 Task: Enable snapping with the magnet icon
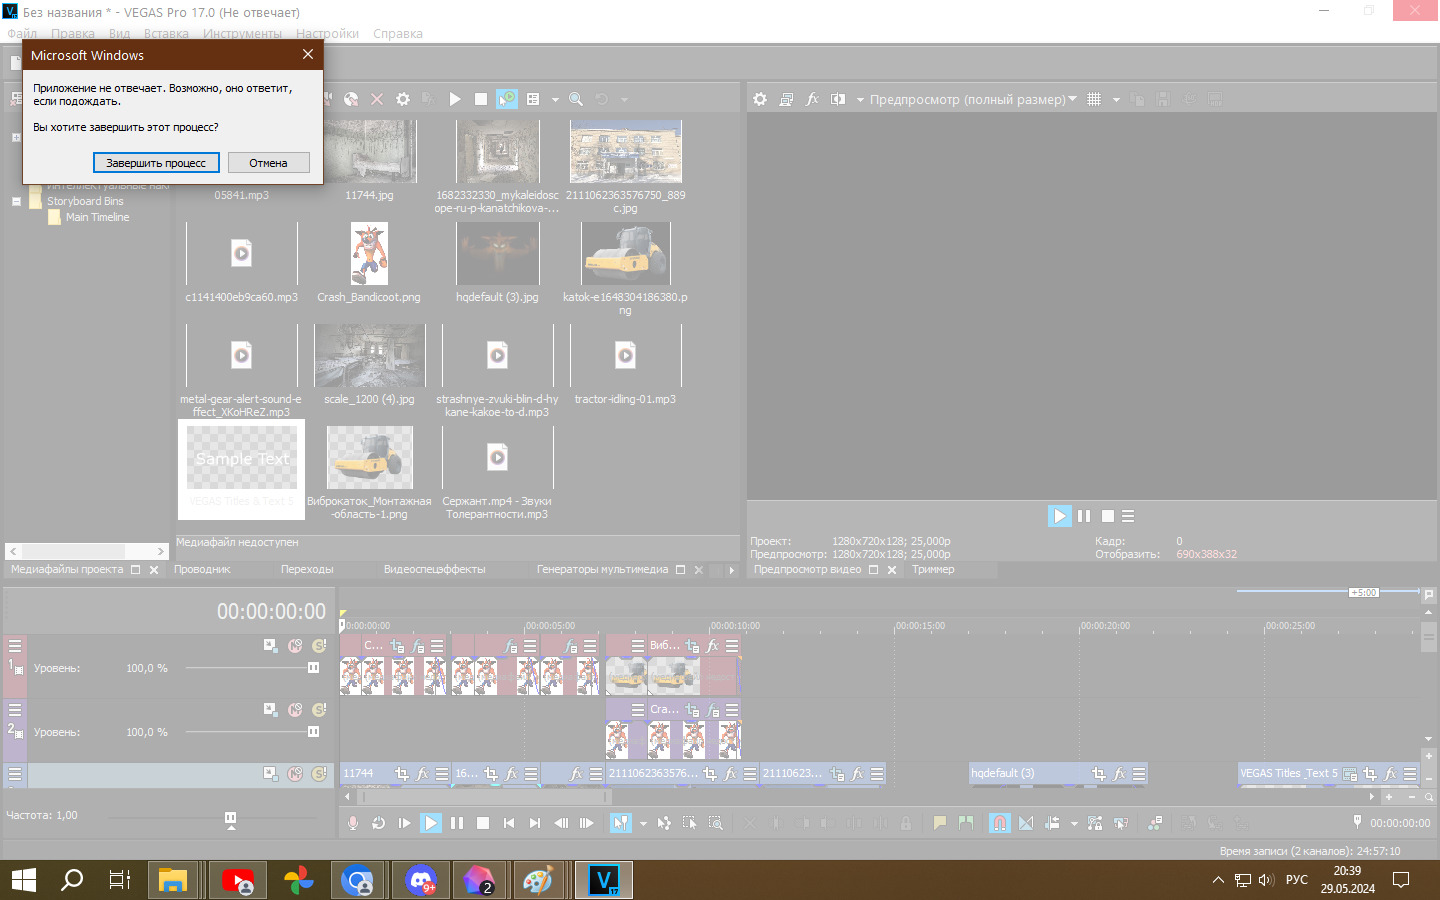999,823
